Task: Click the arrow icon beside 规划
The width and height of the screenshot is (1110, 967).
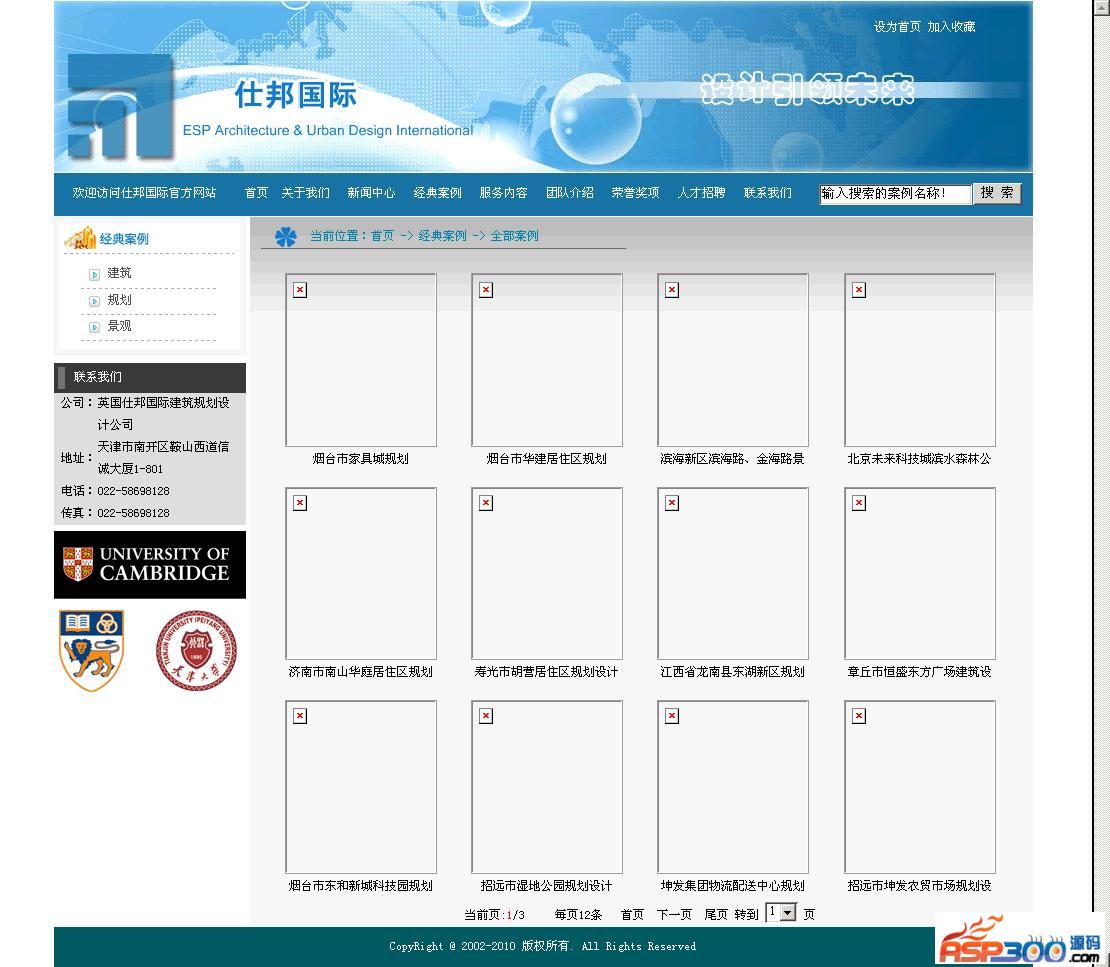Action: (x=94, y=301)
